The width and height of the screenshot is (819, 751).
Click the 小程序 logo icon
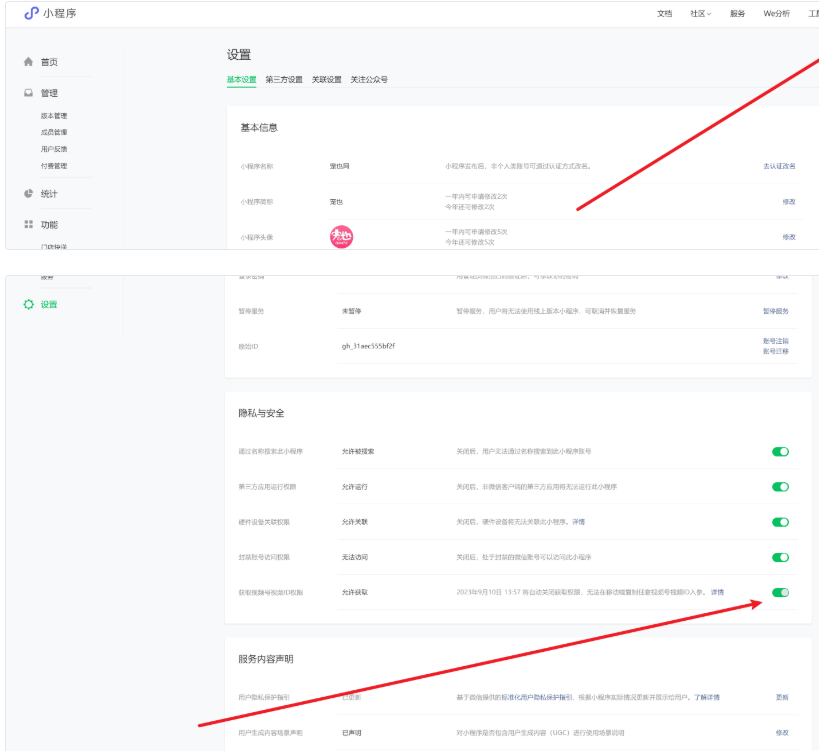[31, 13]
